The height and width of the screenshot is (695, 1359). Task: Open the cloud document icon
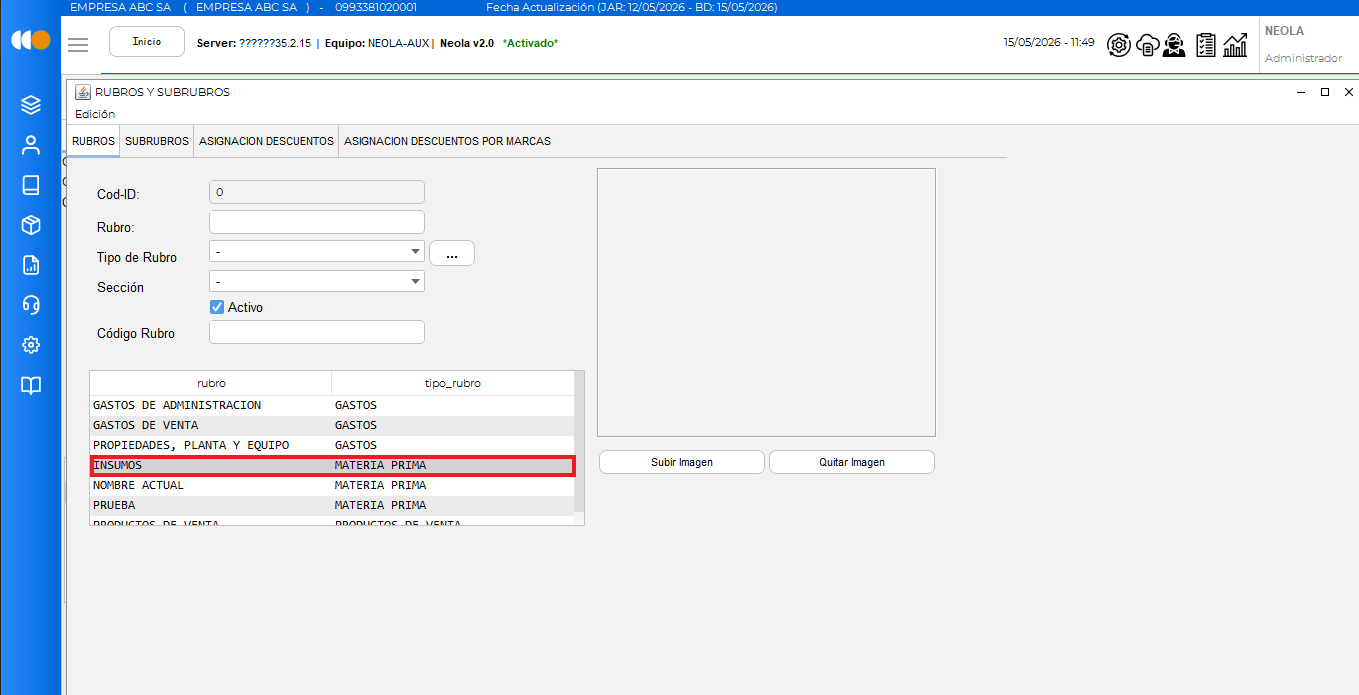1148,45
